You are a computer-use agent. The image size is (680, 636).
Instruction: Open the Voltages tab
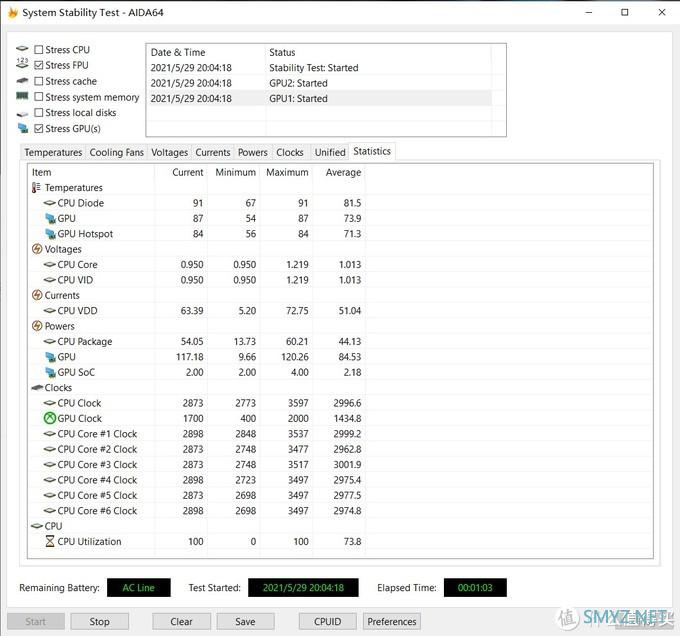point(169,153)
